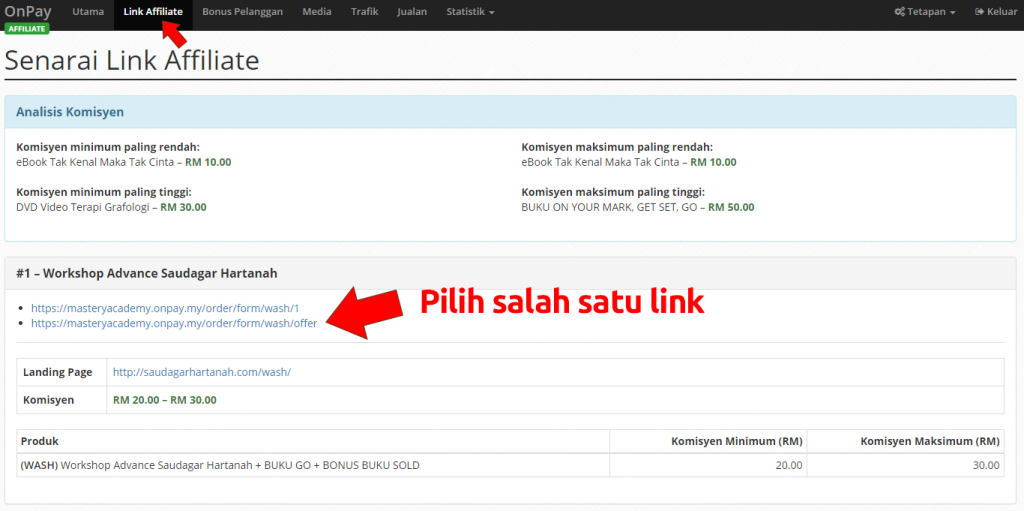Click the Komisyen Minimum (RM) column header
The height and width of the screenshot is (511, 1024).
tap(736, 441)
